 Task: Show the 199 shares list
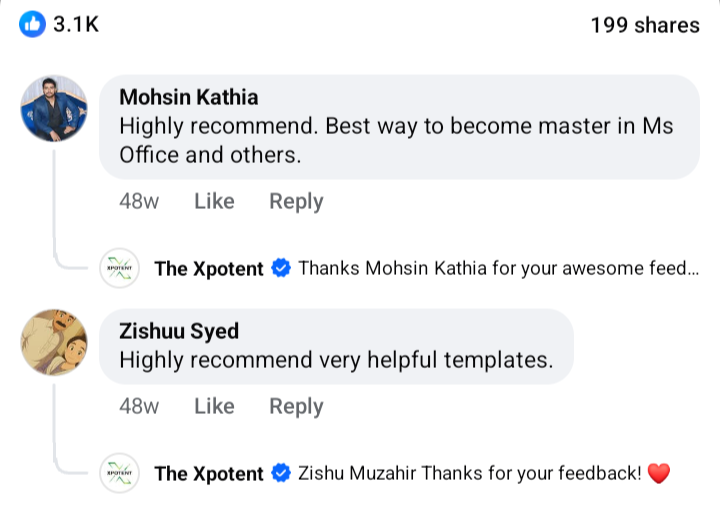click(644, 25)
